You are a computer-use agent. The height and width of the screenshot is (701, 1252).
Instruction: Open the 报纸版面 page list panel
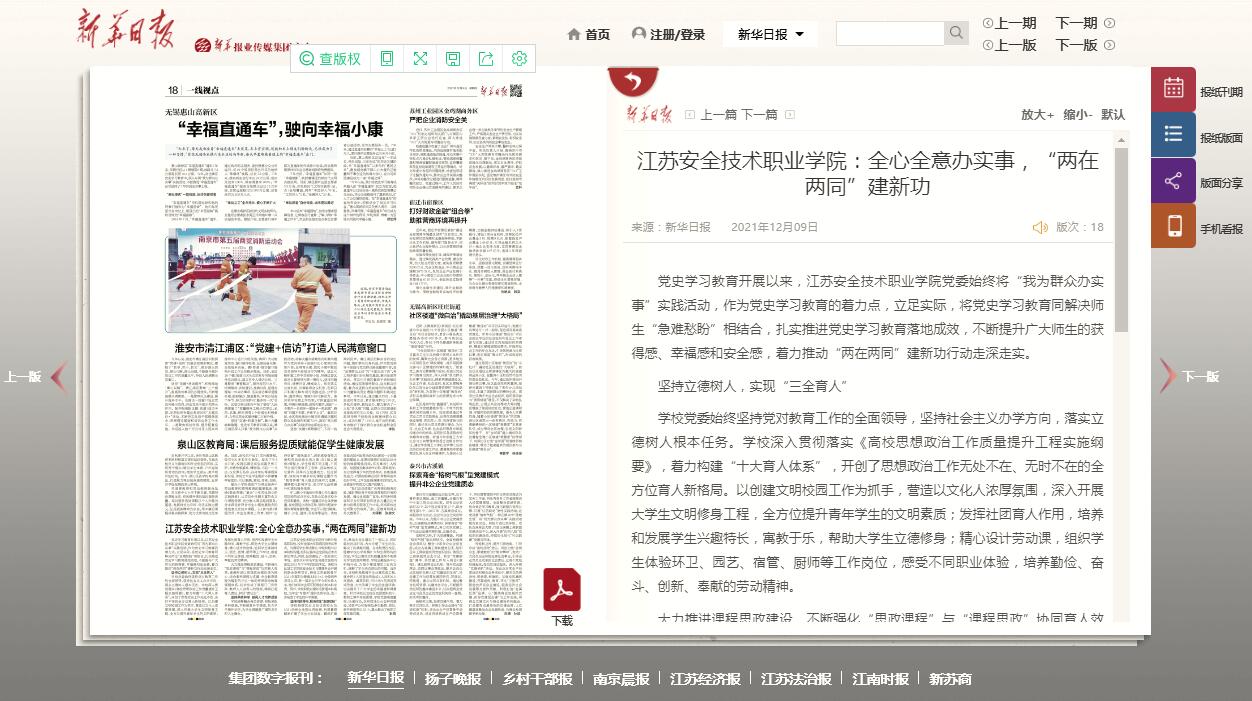[1173, 135]
